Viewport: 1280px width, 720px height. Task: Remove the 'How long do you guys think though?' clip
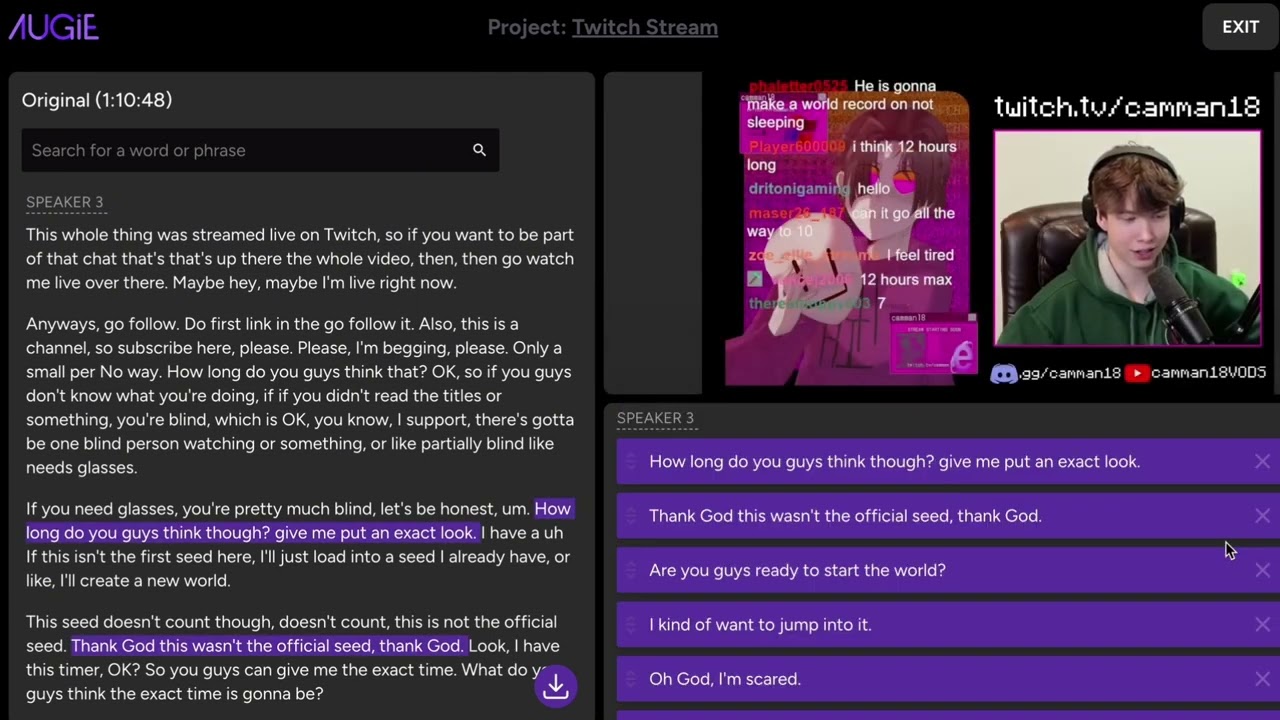1262,462
